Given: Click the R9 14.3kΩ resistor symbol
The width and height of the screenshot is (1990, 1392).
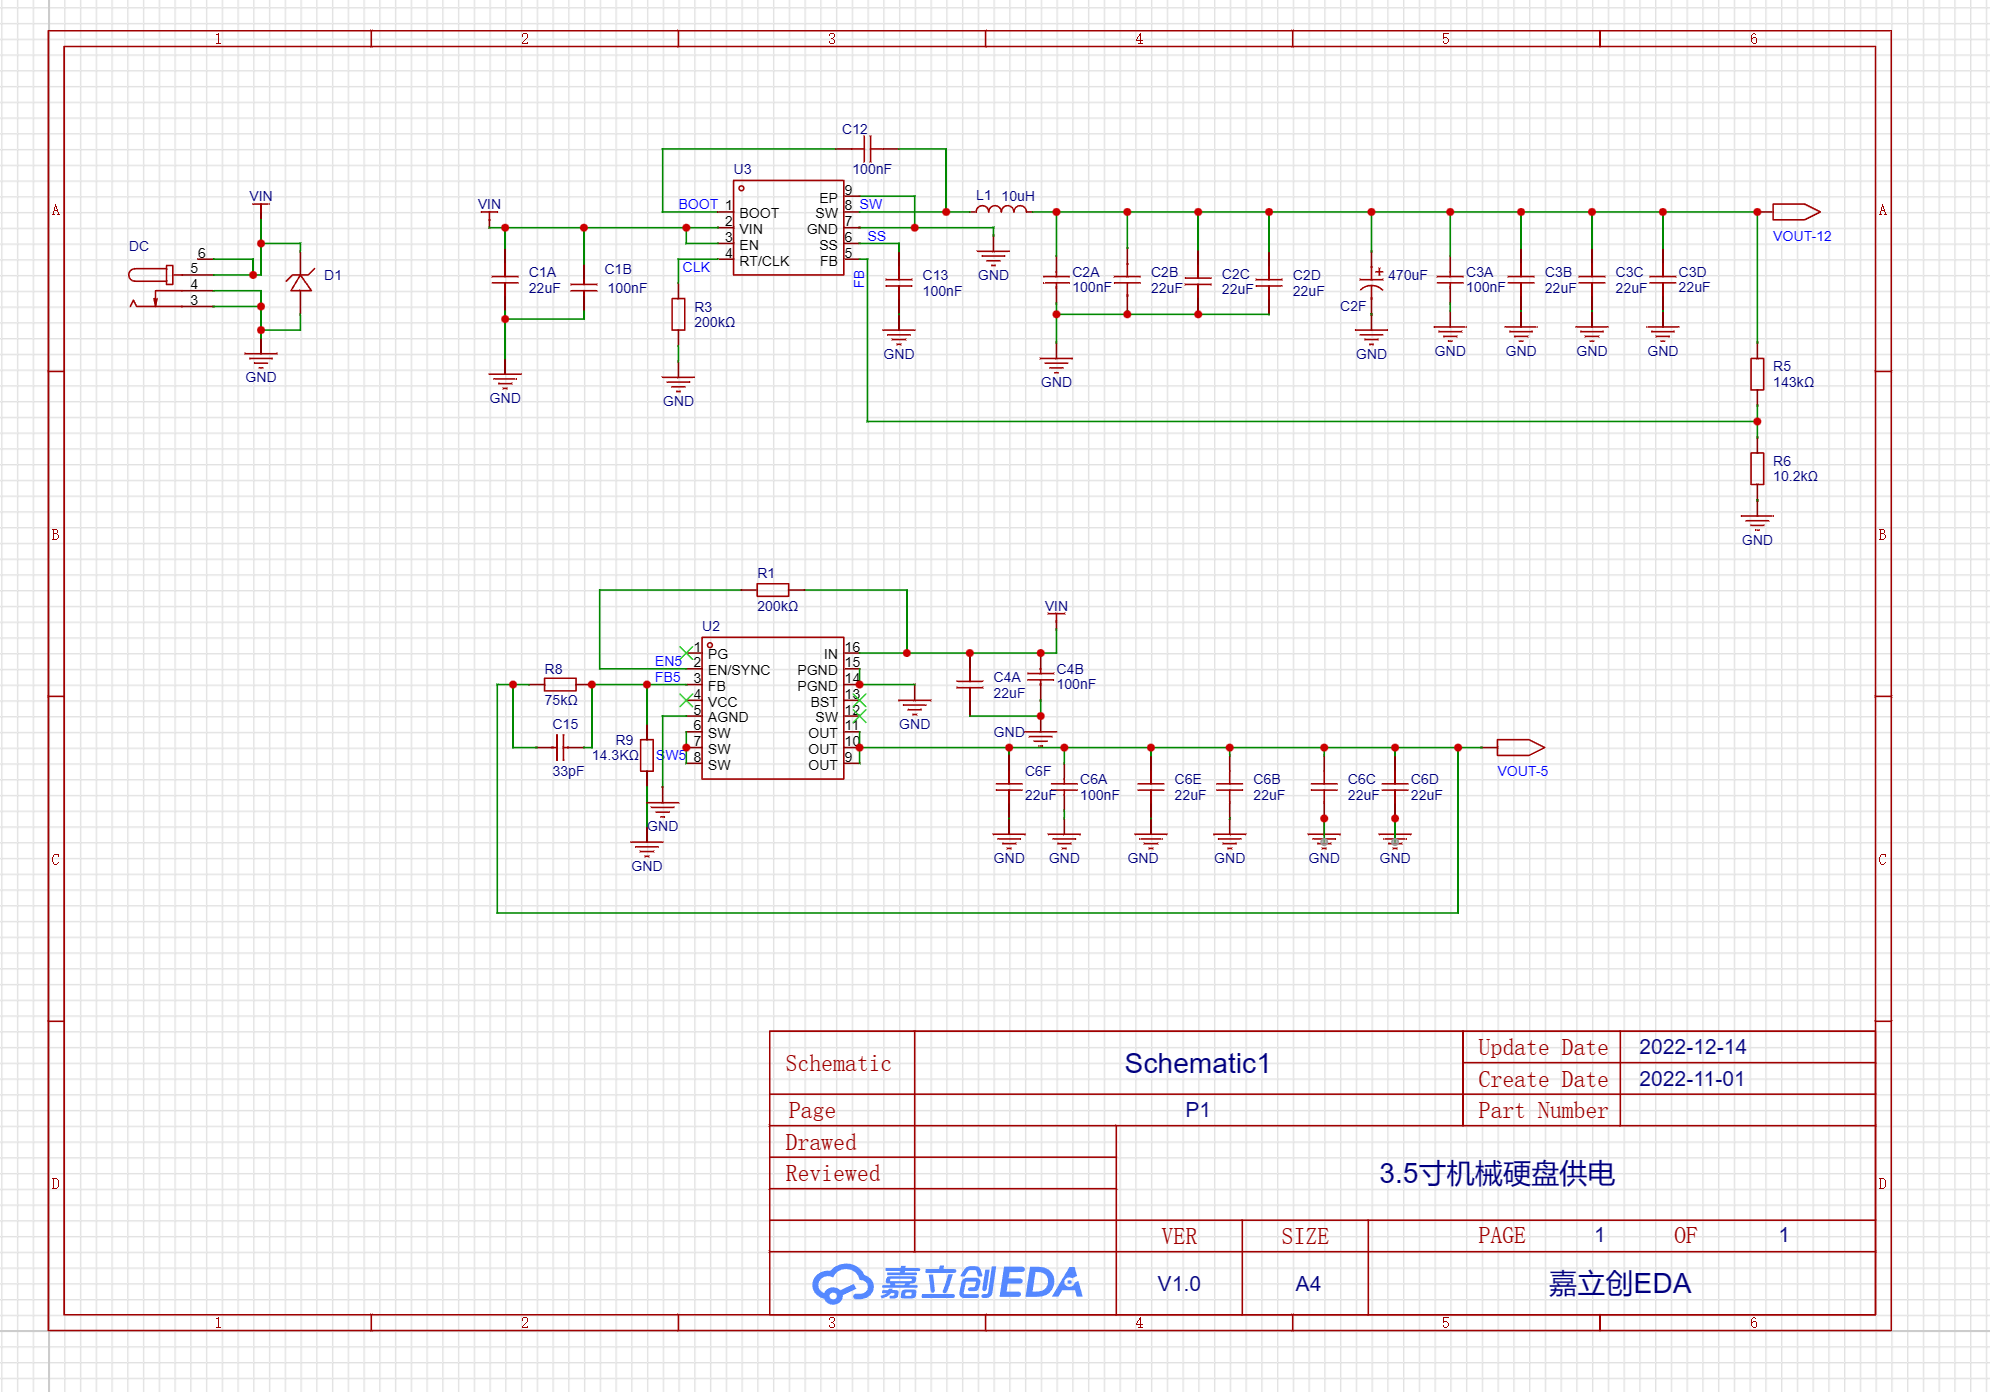Looking at the screenshot, I should 647,755.
